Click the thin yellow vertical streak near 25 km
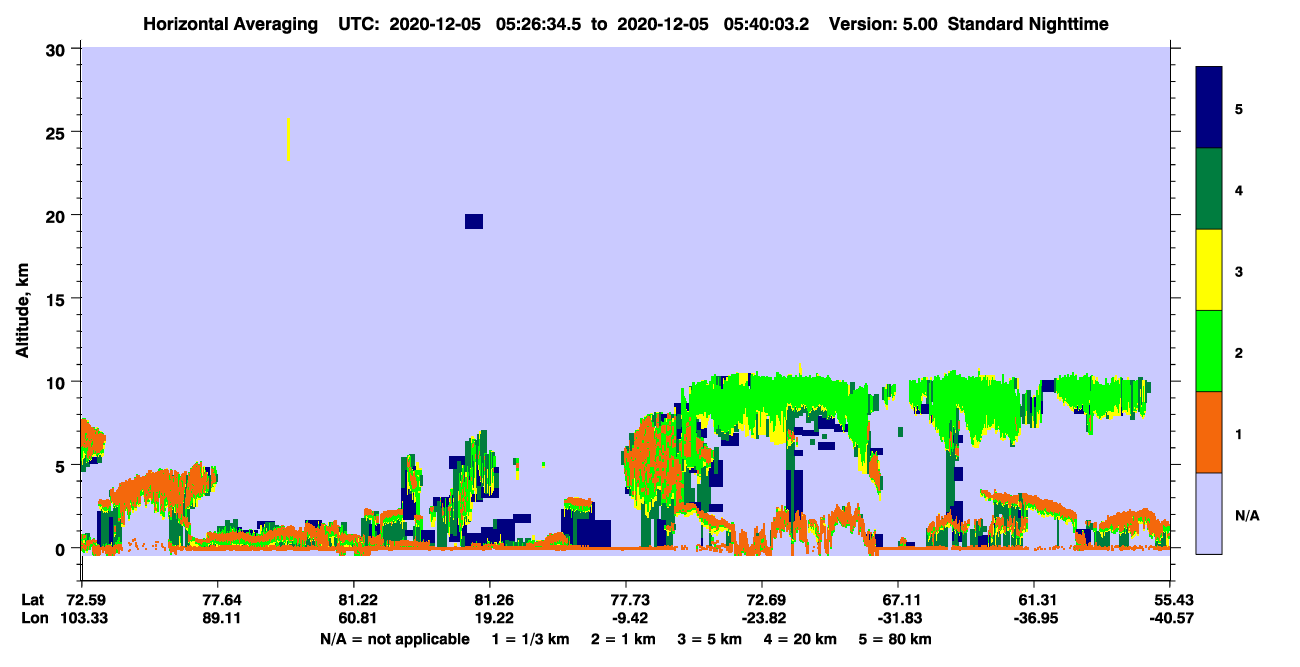1300x667 pixels. click(288, 139)
